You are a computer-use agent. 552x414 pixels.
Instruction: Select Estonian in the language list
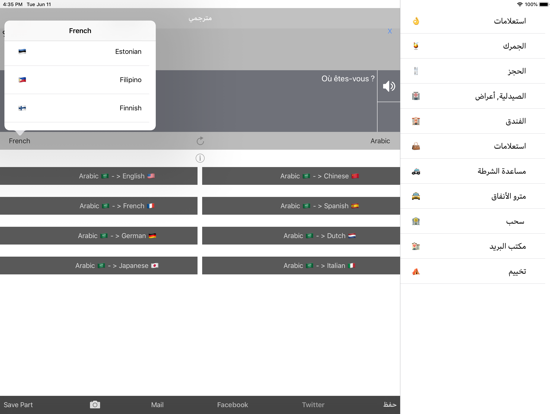[x=80, y=51]
